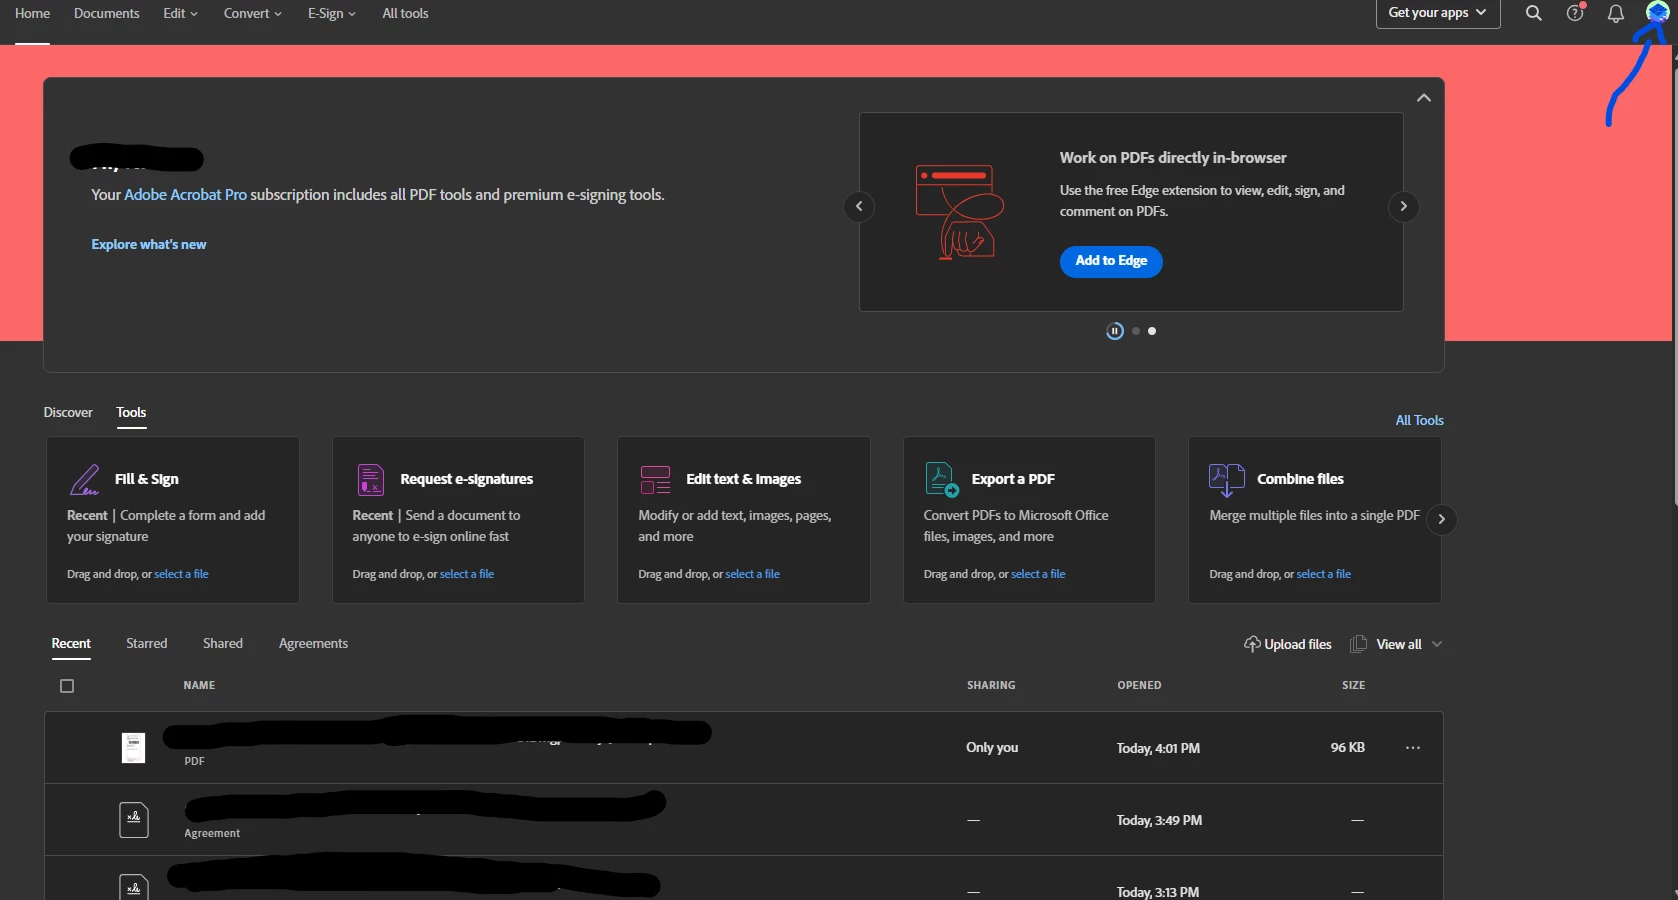This screenshot has width=1678, height=900.
Task: Select the third carousel dot
Action: coord(1152,331)
